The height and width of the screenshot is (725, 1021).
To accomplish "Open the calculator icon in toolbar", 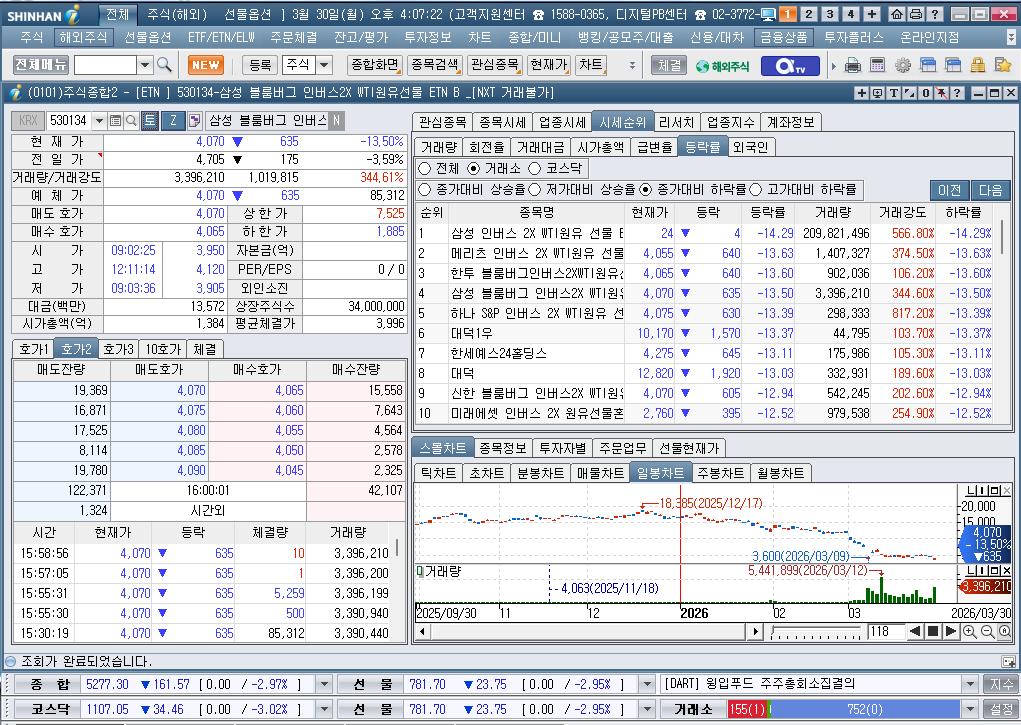I will 877,65.
